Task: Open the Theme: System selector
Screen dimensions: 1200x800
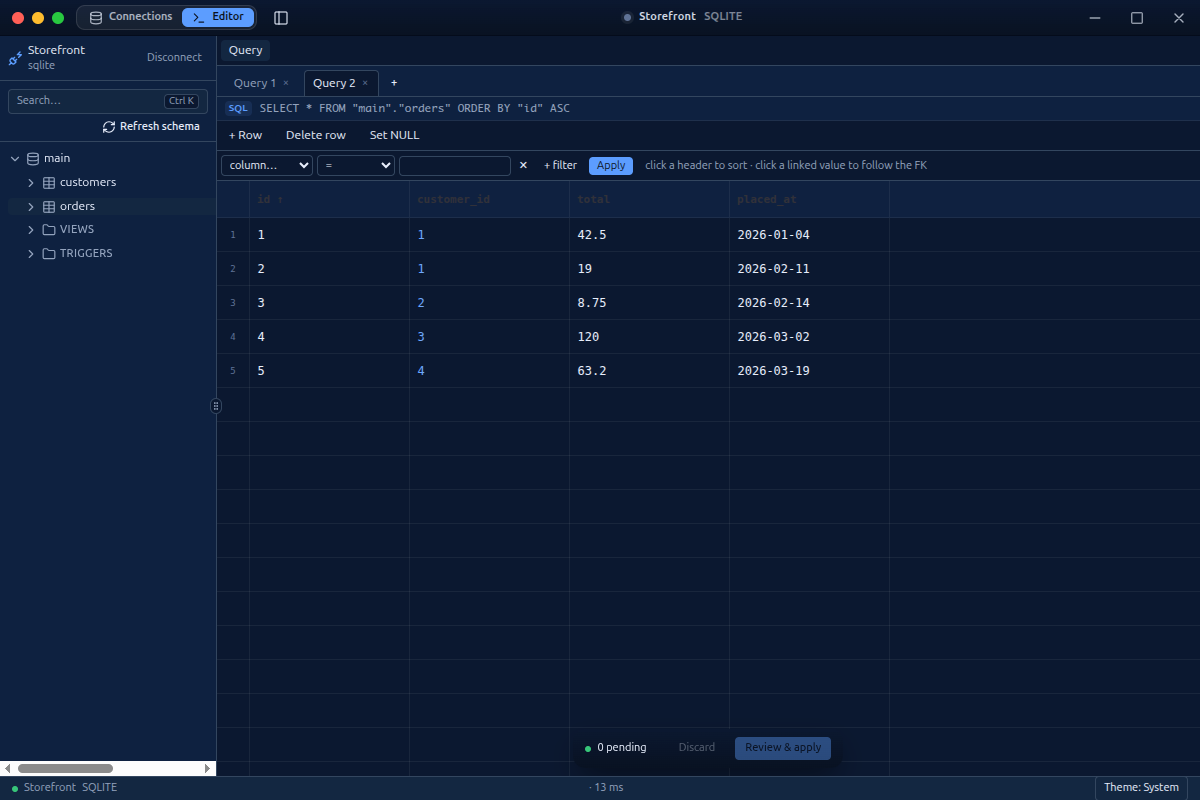Action: [x=1141, y=788]
